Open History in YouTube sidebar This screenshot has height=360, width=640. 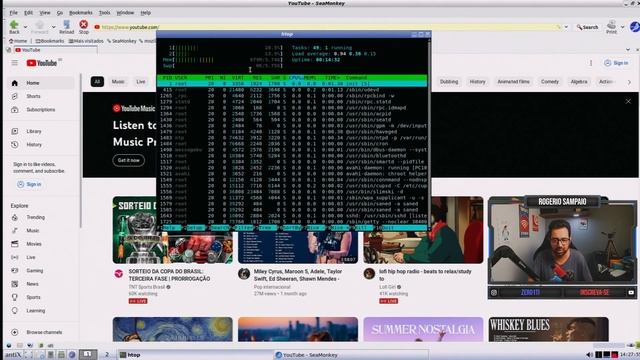pos(41,145)
